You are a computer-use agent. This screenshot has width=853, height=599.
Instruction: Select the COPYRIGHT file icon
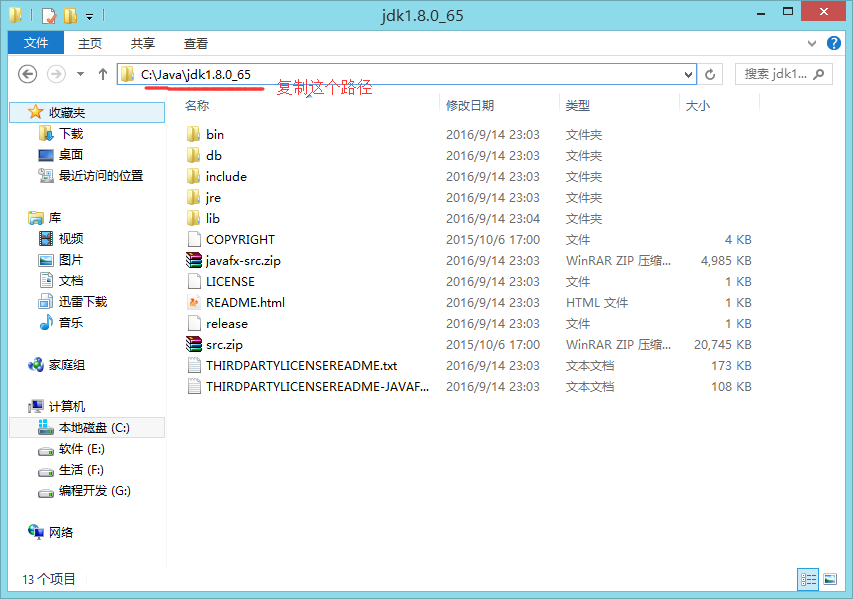[194, 239]
